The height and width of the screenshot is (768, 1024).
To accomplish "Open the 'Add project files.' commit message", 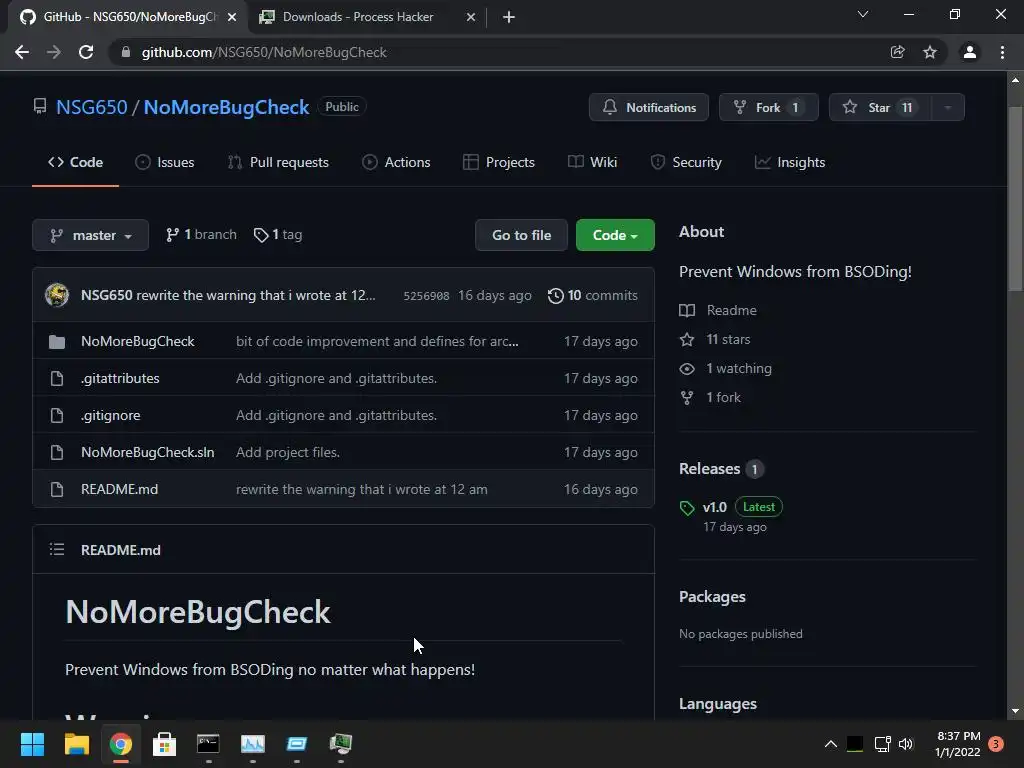I will 288,452.
